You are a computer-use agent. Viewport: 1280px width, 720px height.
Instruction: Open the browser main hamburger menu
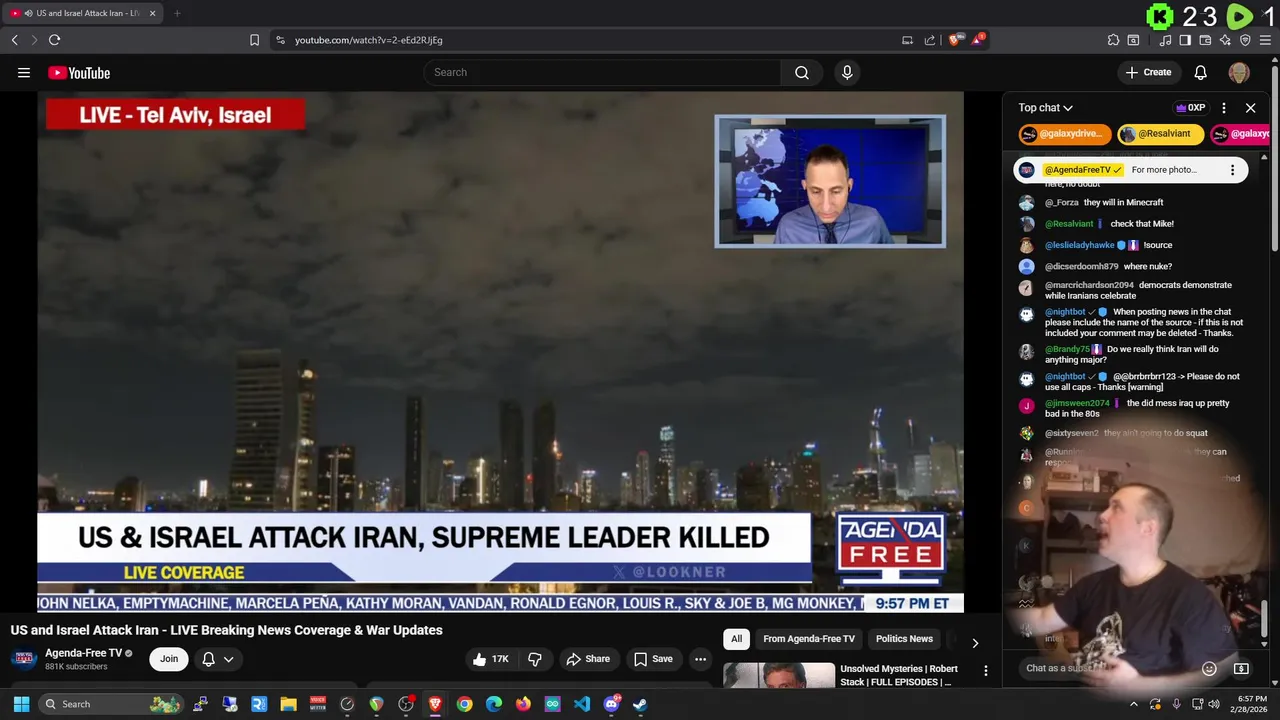(x=1266, y=40)
